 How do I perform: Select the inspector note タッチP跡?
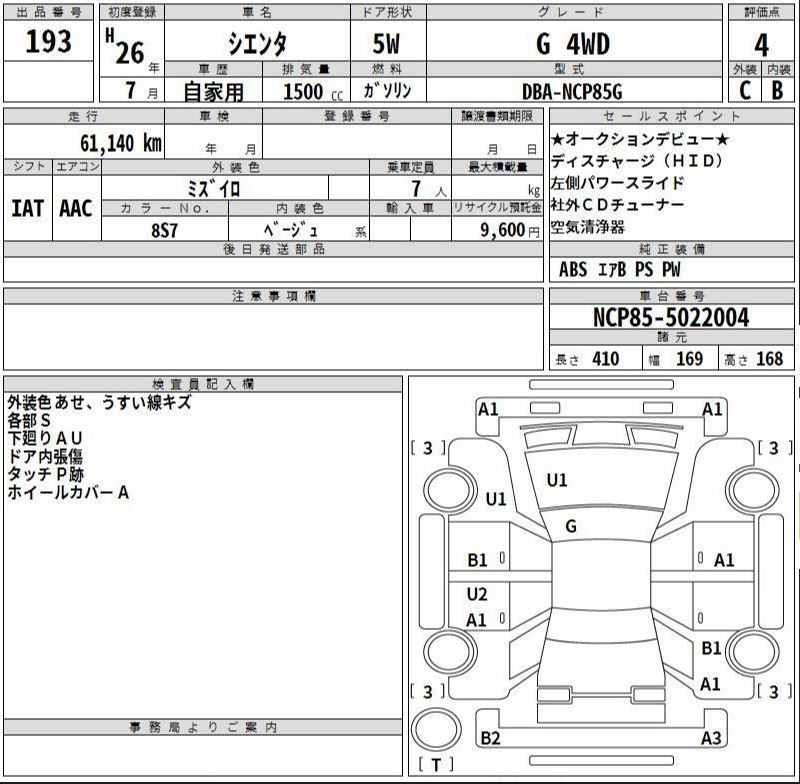tap(45, 474)
